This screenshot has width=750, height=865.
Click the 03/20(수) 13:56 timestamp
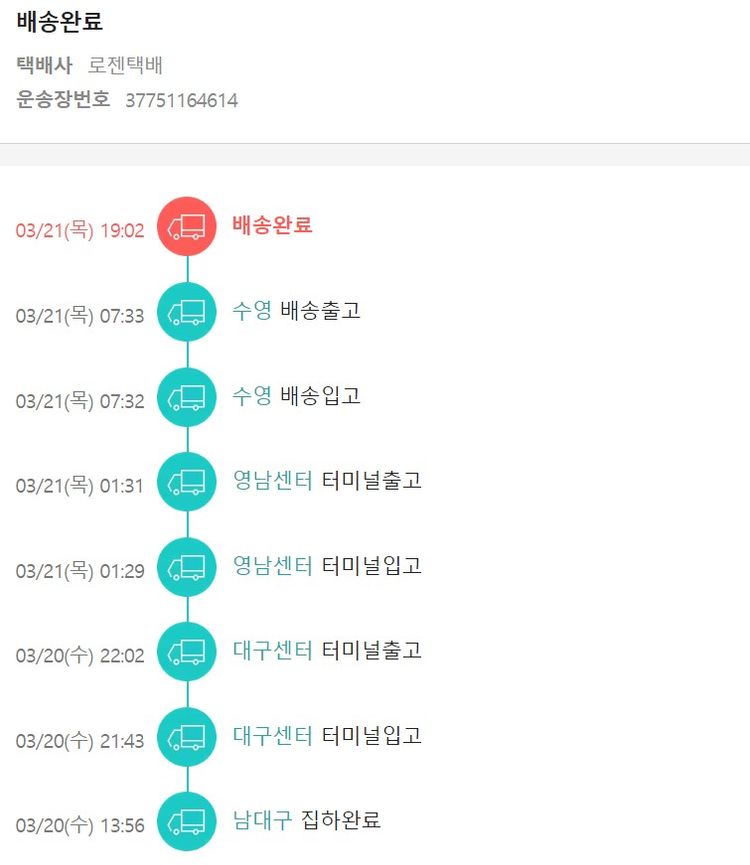[x=80, y=826]
